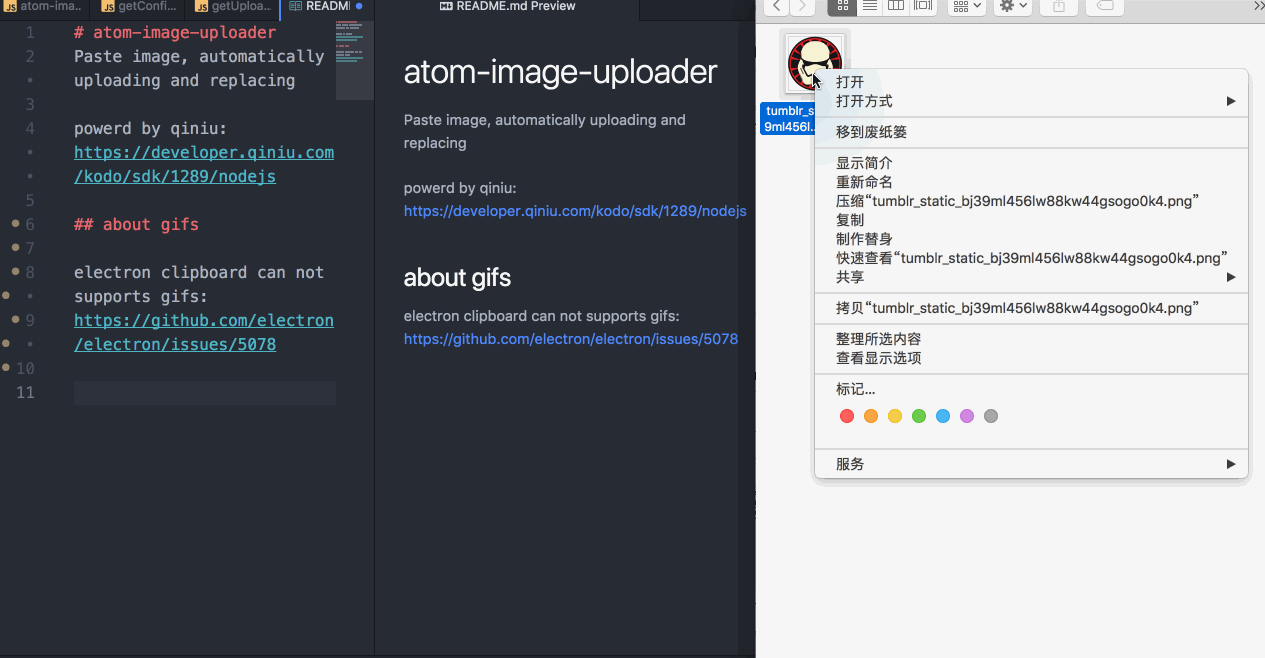Apply the gray tag color

tap(991, 416)
